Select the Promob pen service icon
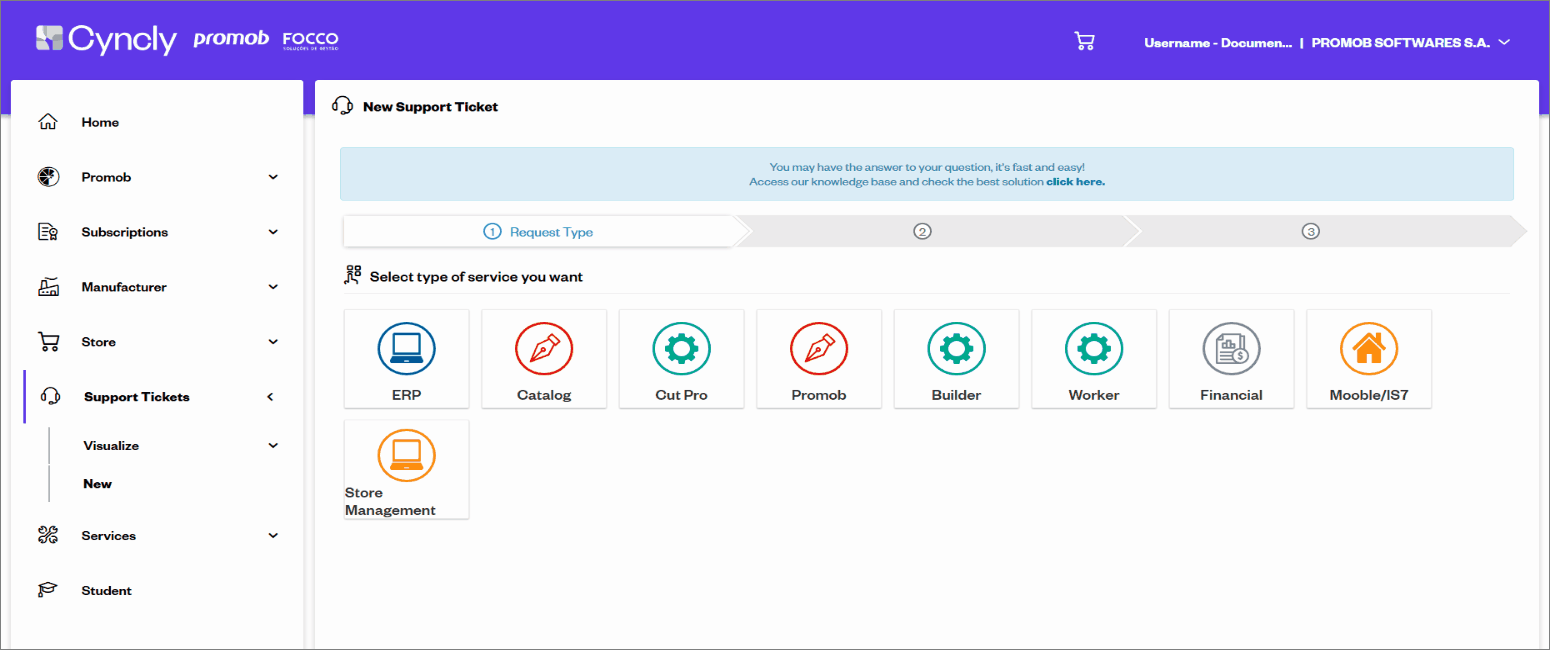 point(819,349)
